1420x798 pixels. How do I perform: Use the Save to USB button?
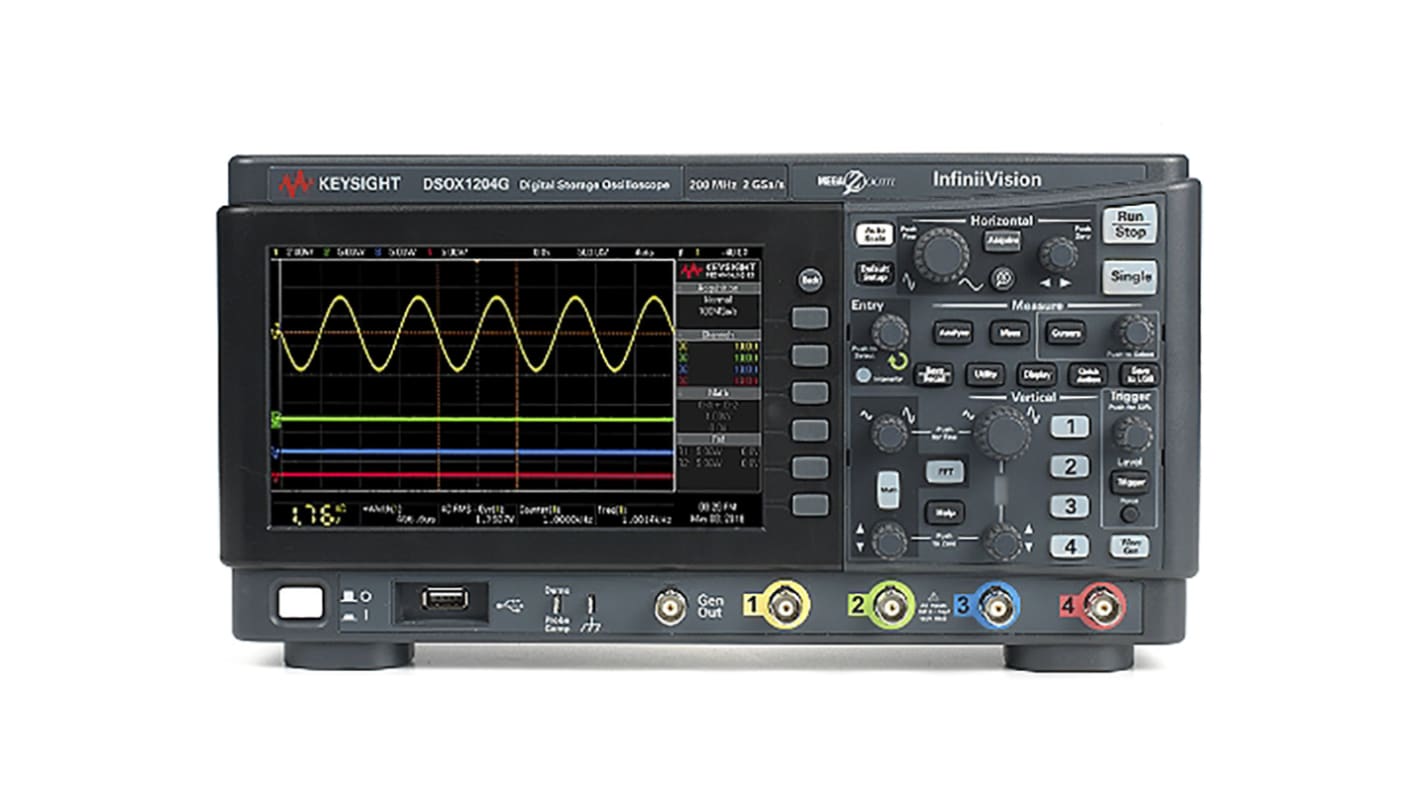(1138, 375)
